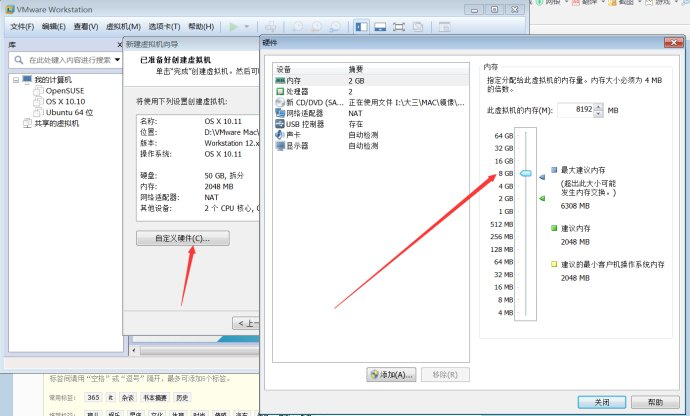Click the USB controller icon
The image size is (690, 416).
(x=280, y=124)
